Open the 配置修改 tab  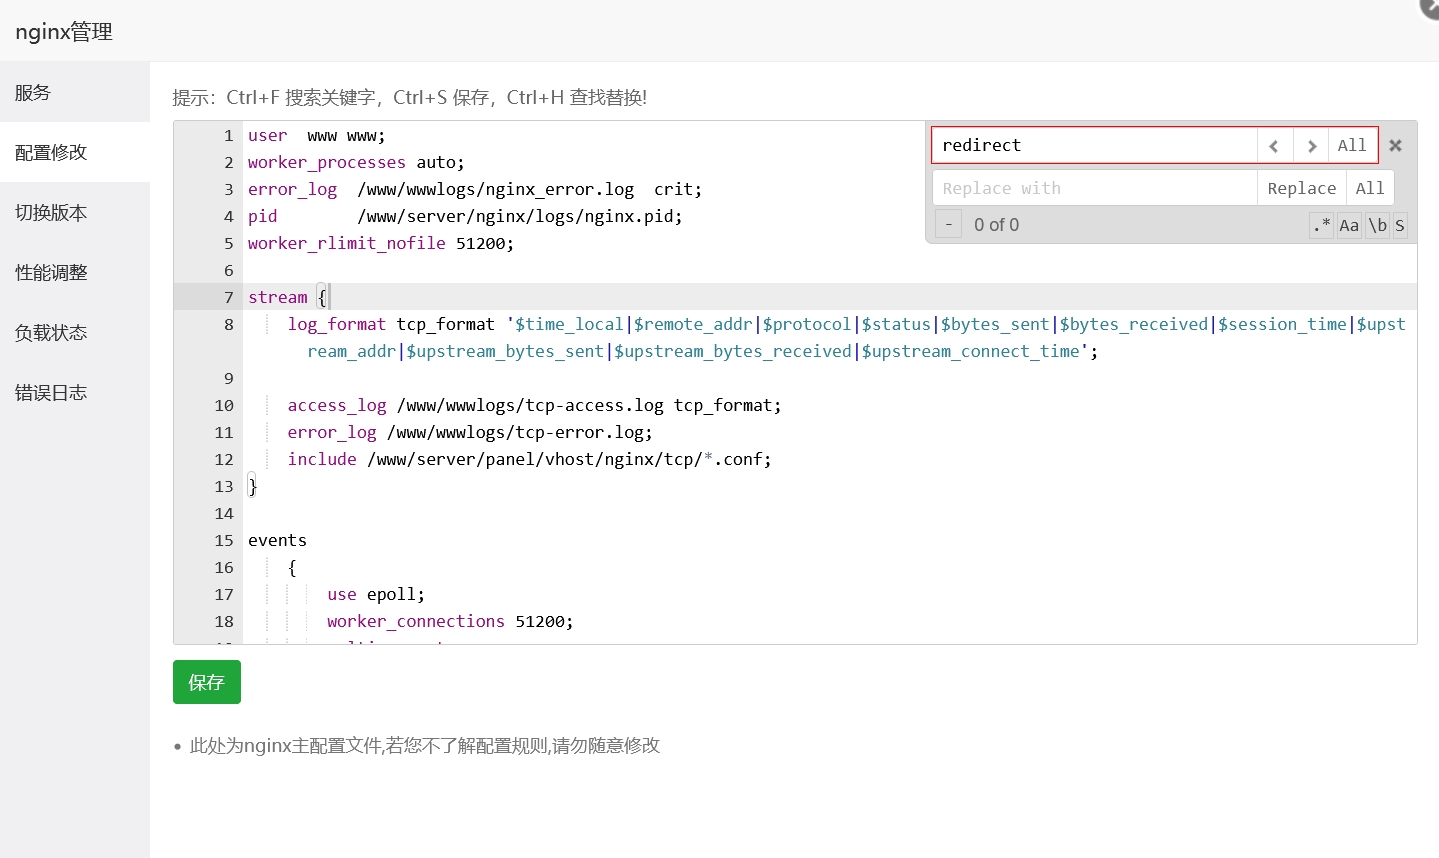coord(75,152)
